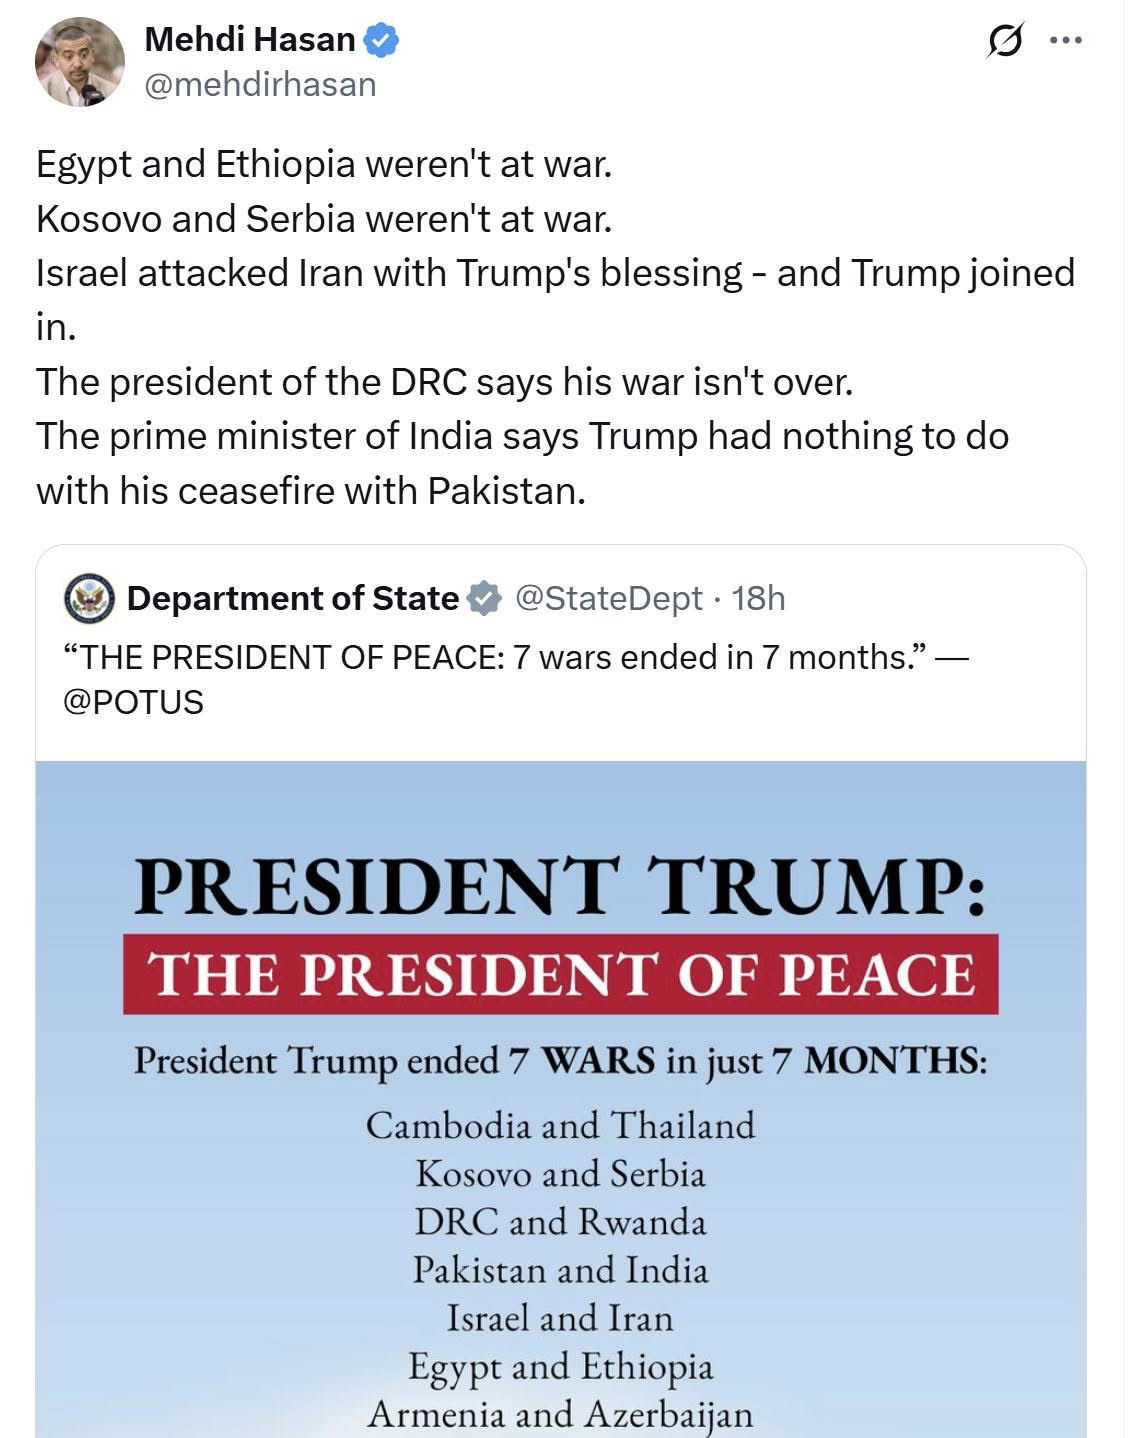Click the Grok slashed-circle icon
The image size is (1132, 1438).
[1004, 41]
